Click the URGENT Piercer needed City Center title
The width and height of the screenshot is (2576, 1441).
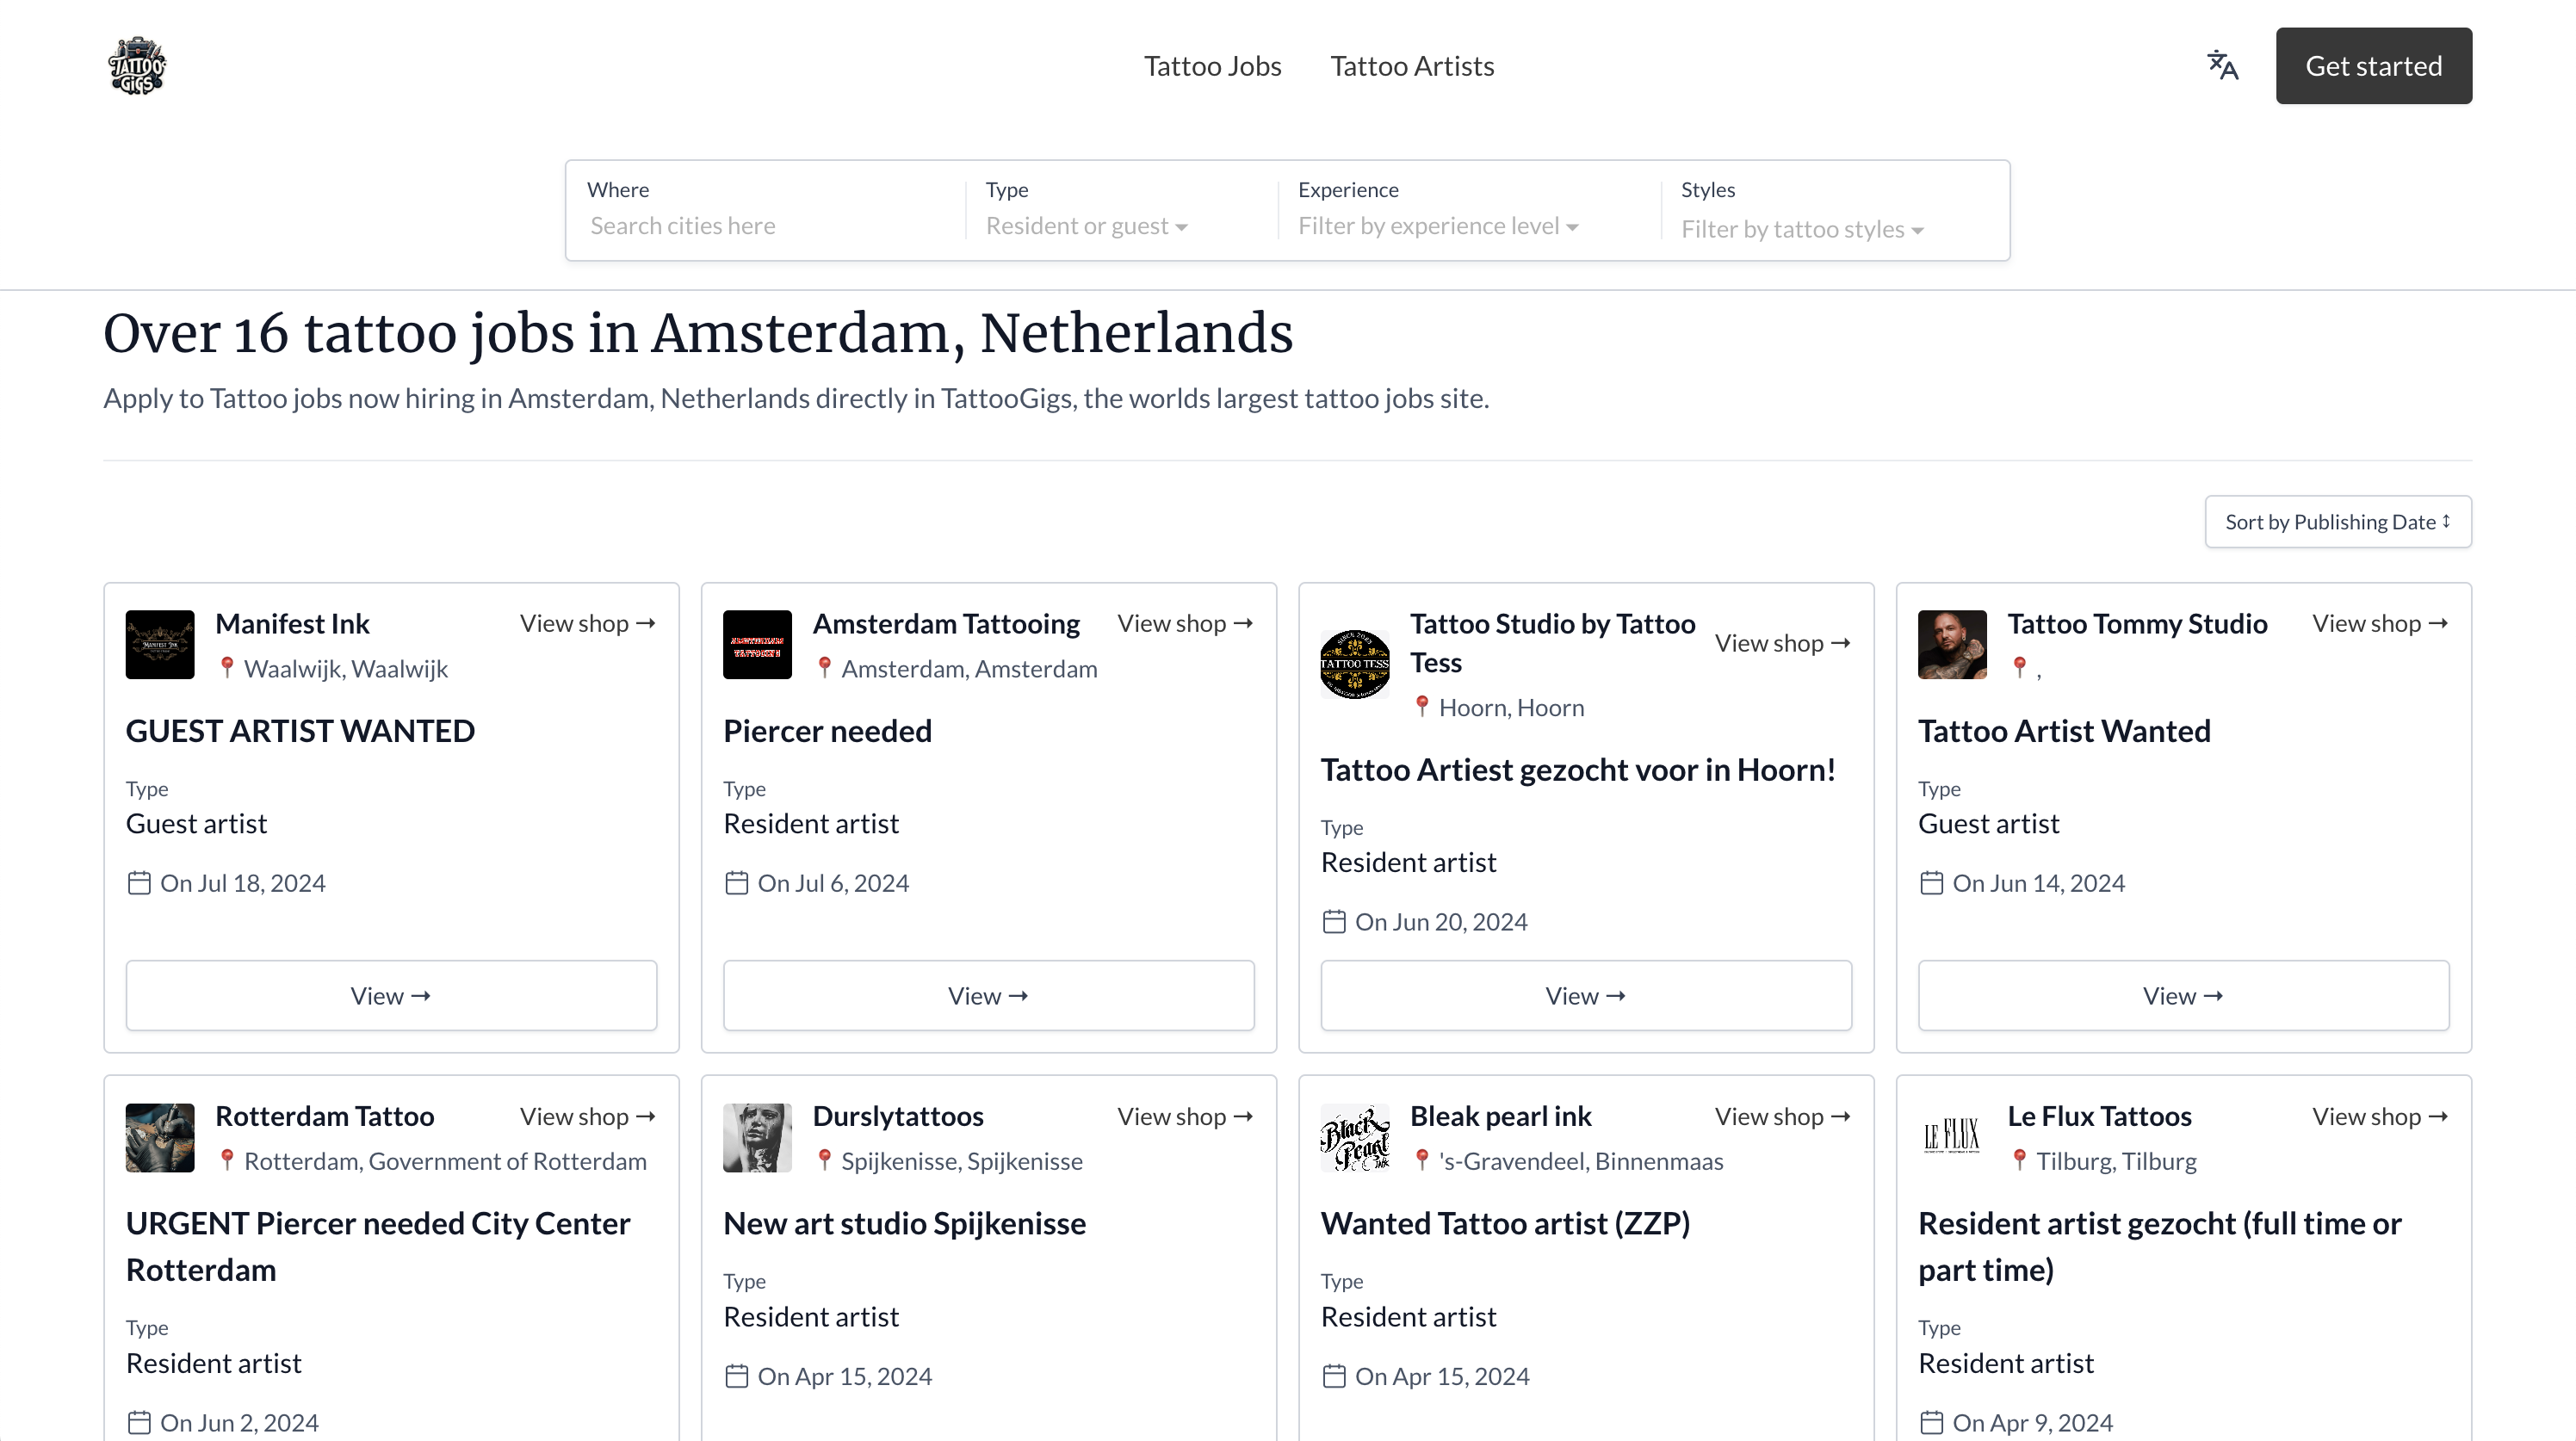[x=378, y=1246]
